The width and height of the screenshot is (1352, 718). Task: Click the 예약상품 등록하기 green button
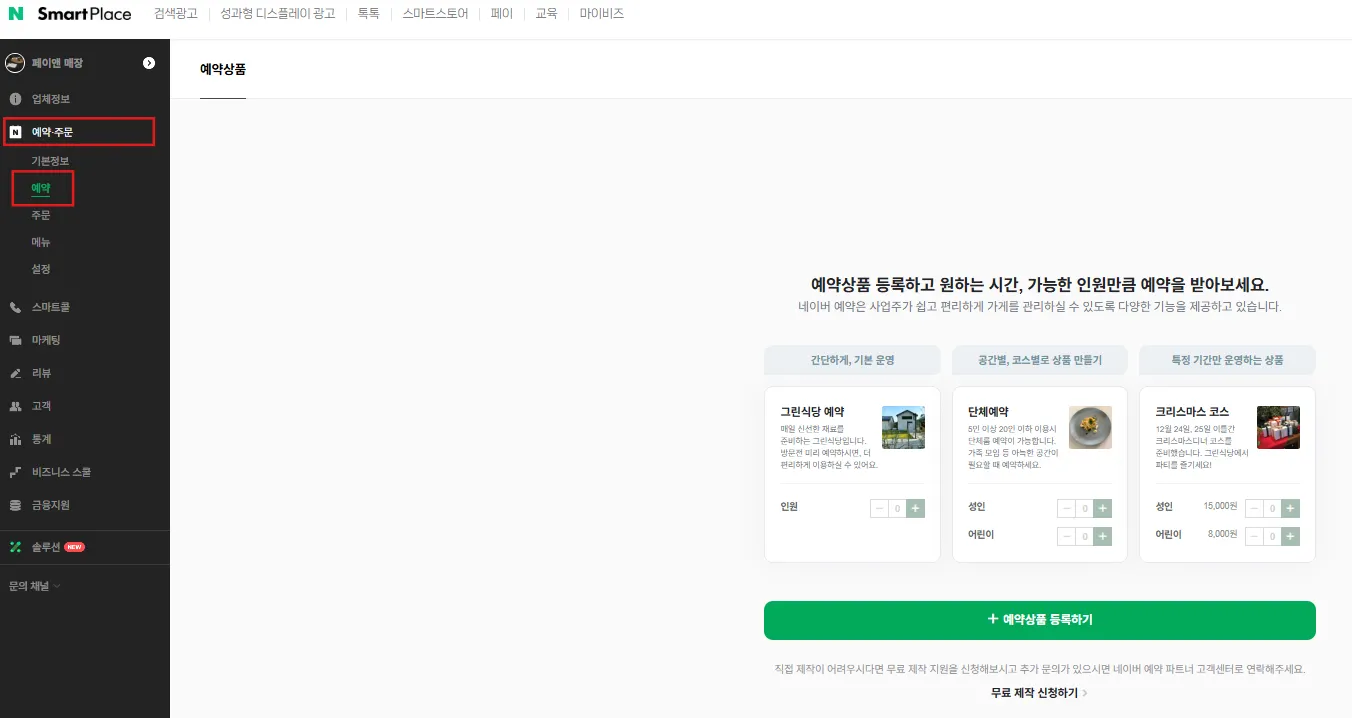pos(1039,620)
